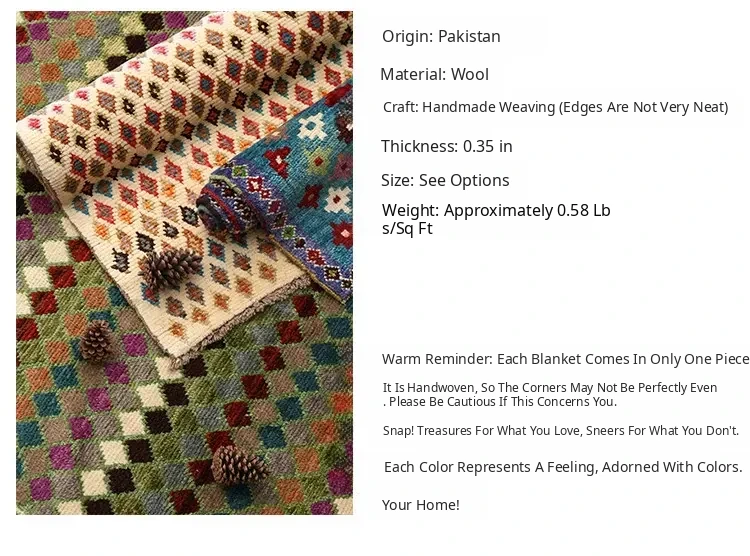Click 'Size: See Options' text
The width and height of the screenshot is (750, 556).
pyautogui.click(x=445, y=180)
